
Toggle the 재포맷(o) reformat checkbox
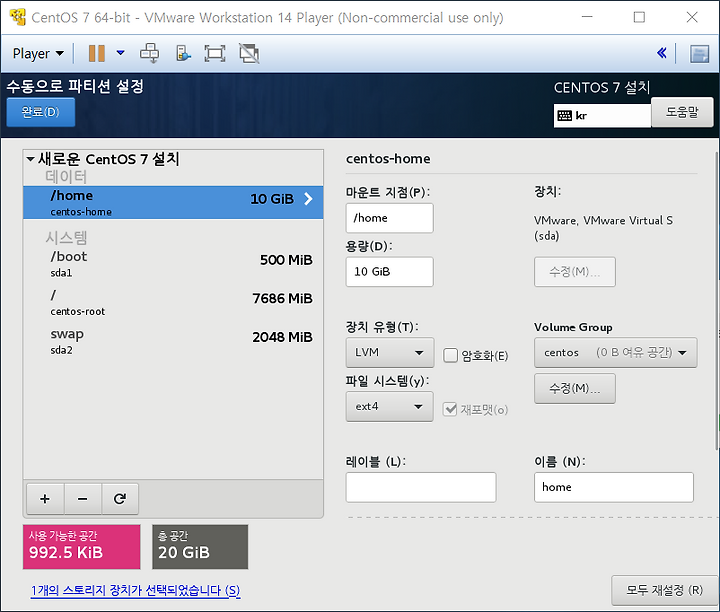click(450, 409)
